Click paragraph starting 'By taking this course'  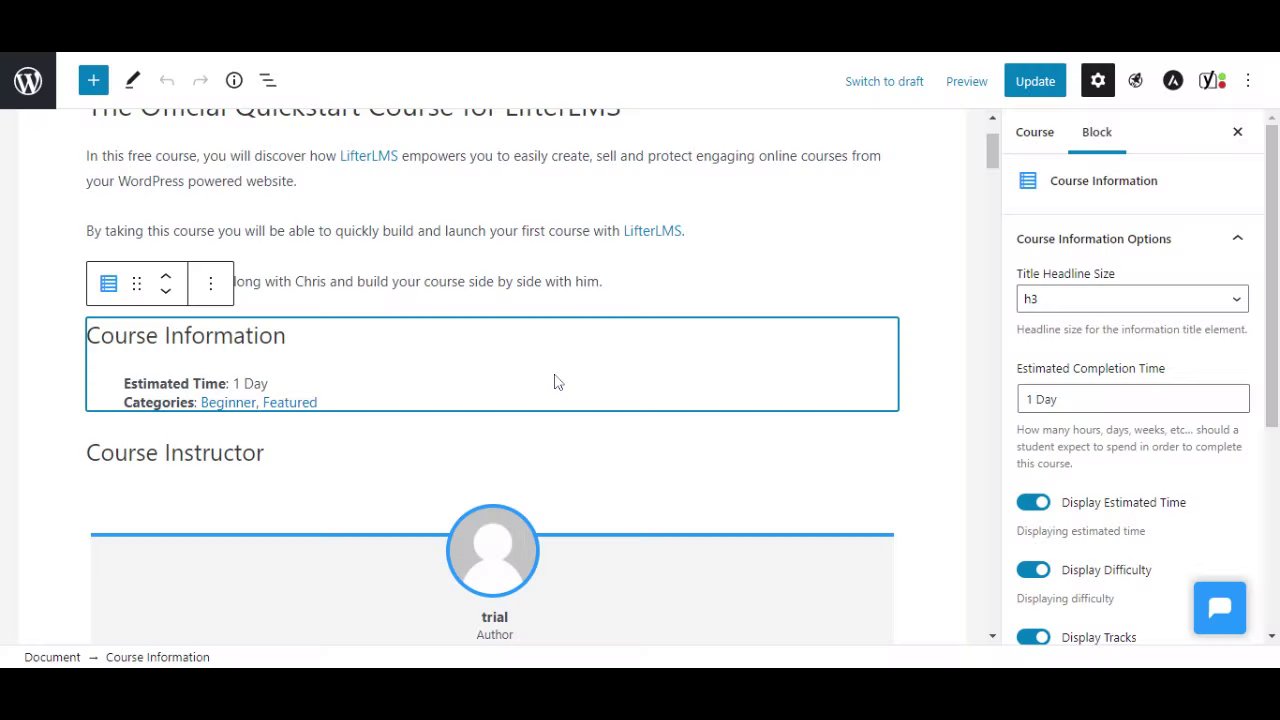385,231
